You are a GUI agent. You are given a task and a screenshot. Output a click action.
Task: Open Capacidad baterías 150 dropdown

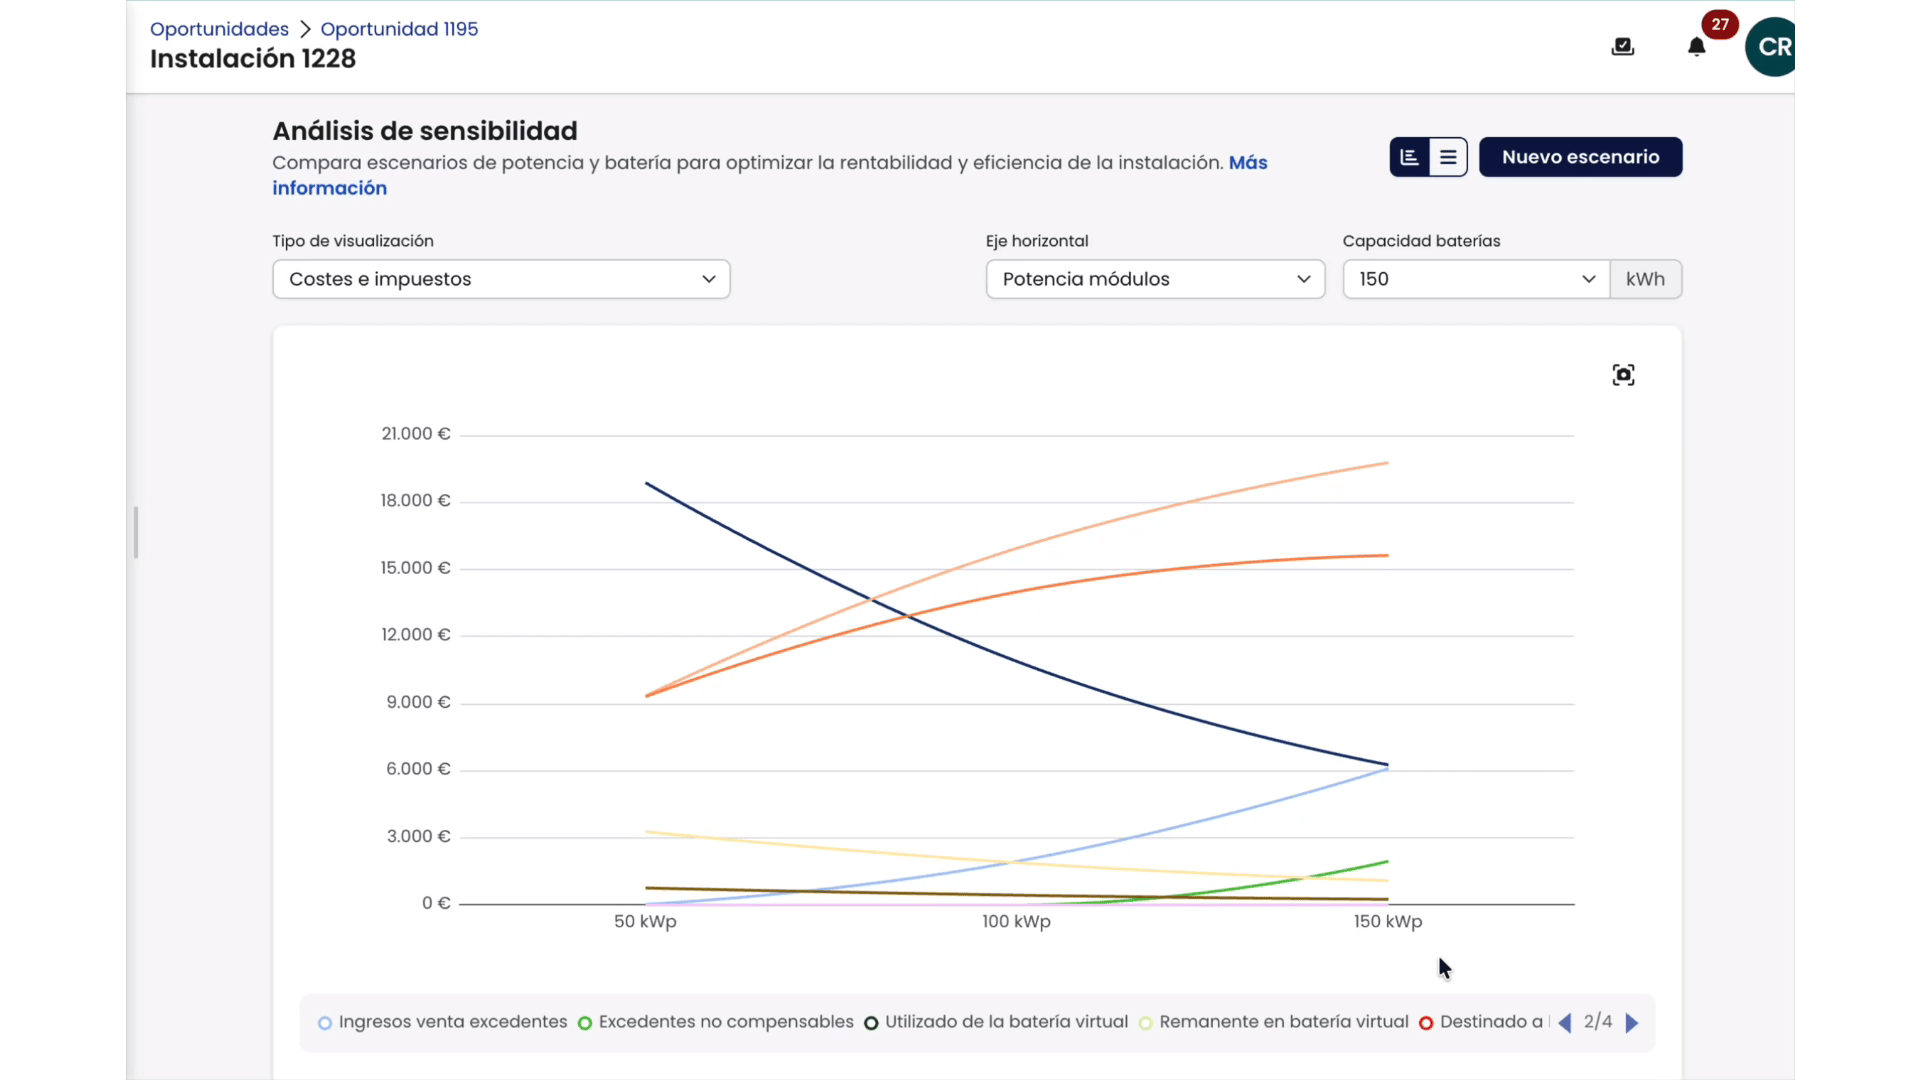click(x=1476, y=279)
